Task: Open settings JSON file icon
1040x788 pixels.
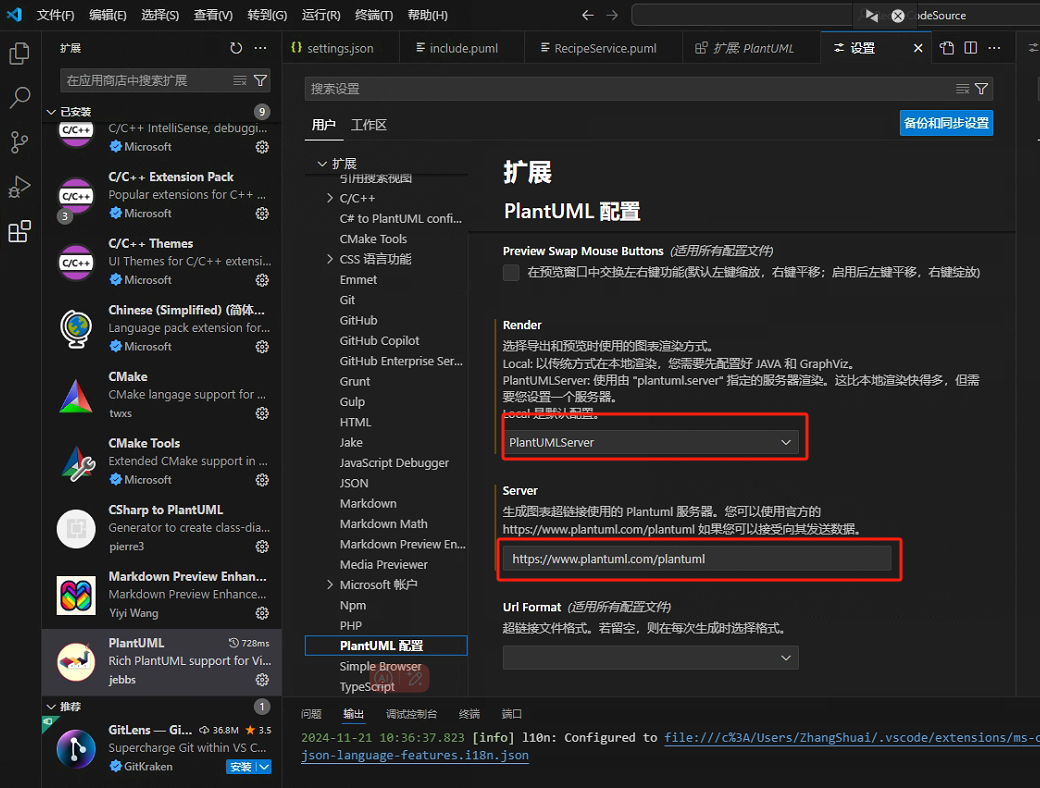Action: click(x=947, y=48)
